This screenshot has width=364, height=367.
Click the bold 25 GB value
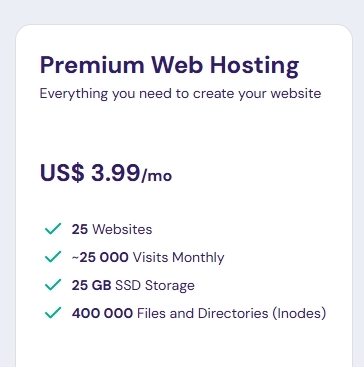91,285
